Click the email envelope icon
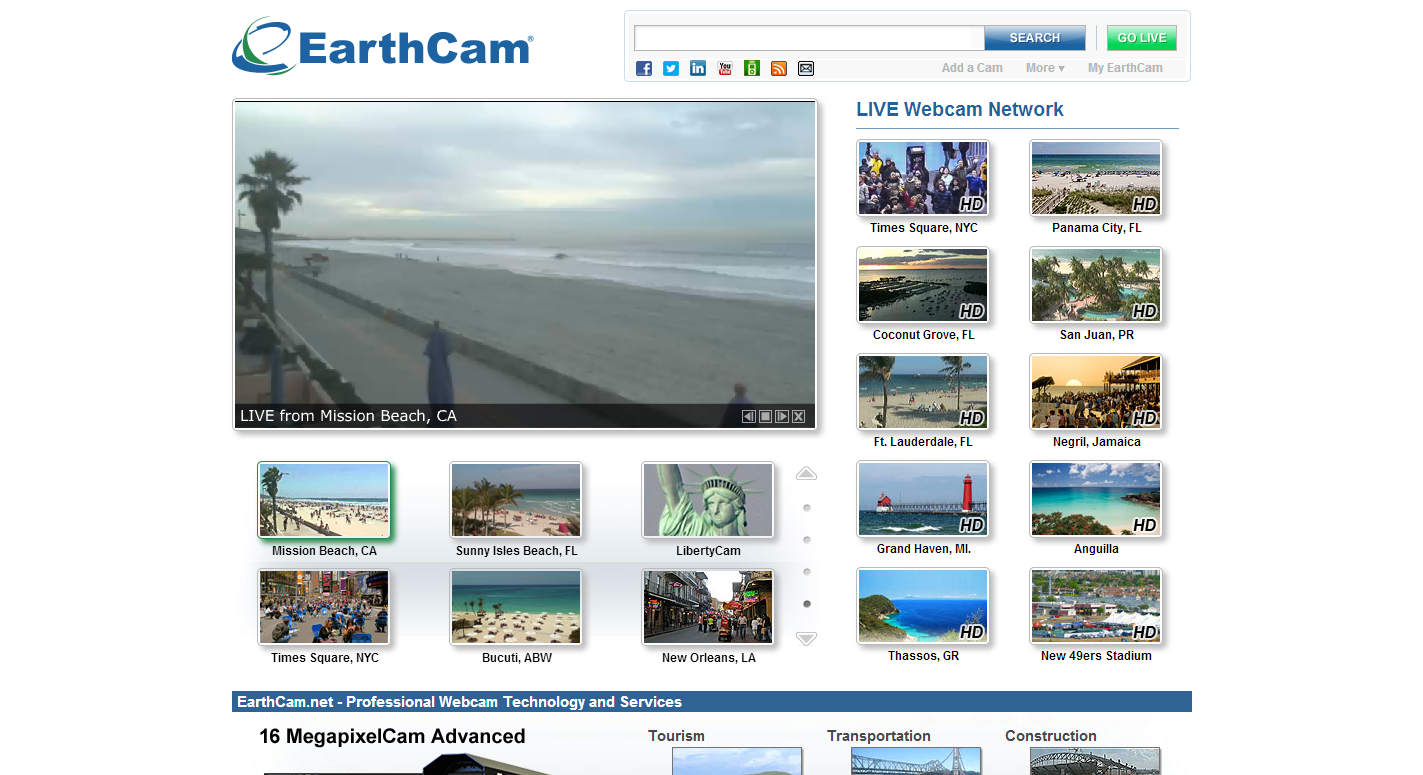 [806, 68]
